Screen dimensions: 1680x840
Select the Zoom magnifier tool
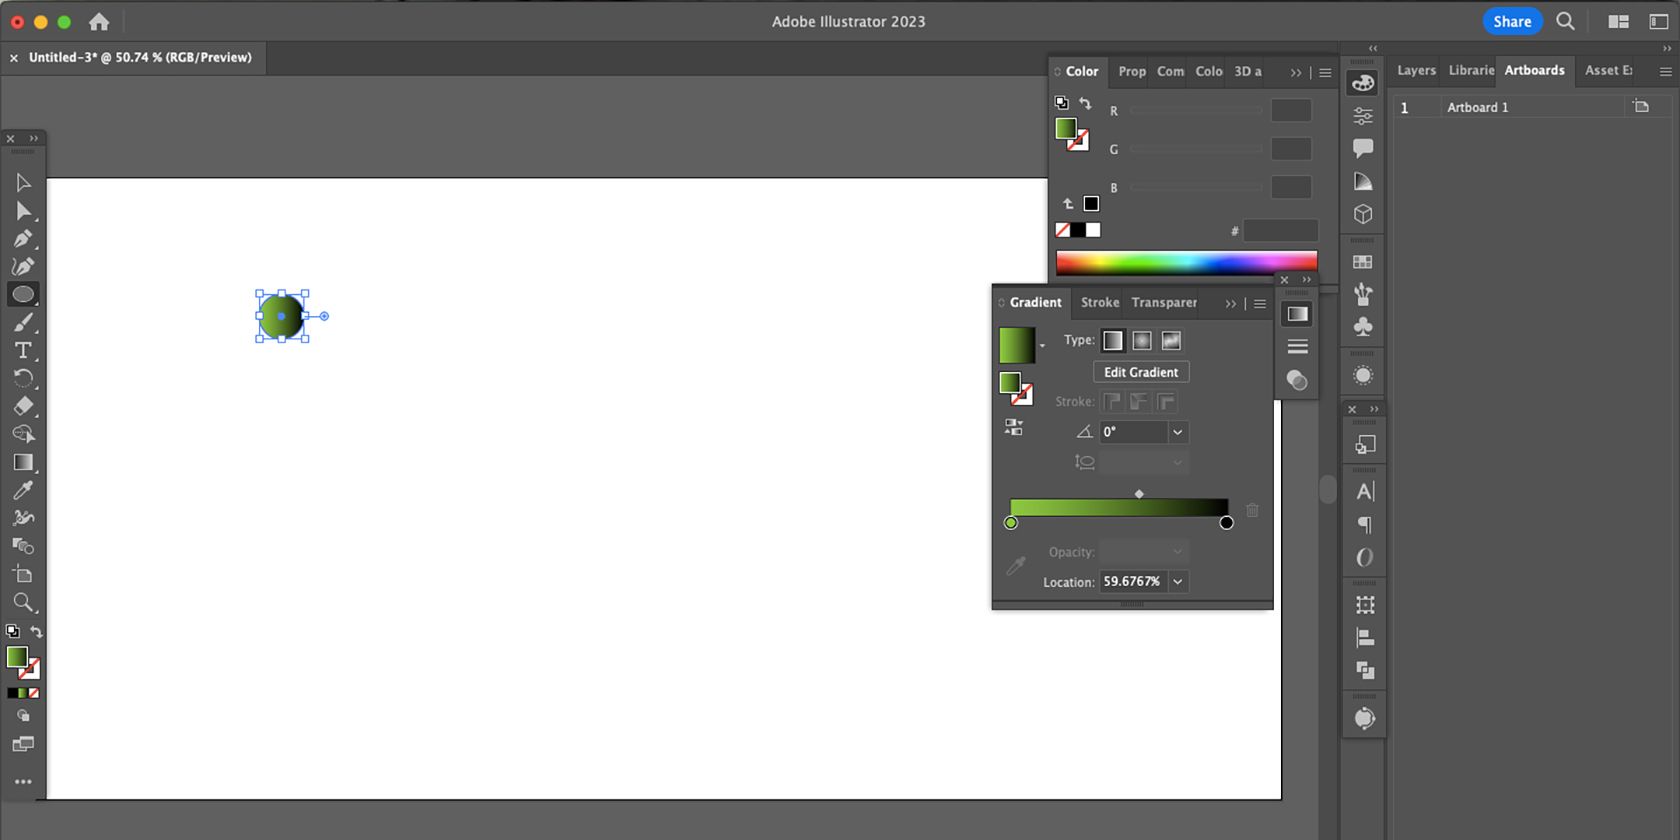(23, 602)
